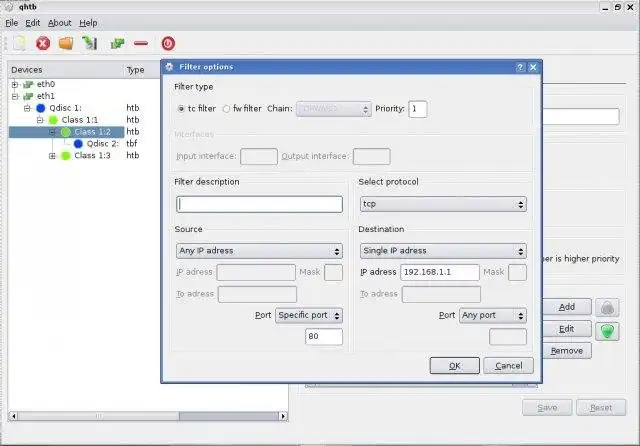Collapse the Class 1:1 tree node
This screenshot has height=446, width=640.
(40, 120)
